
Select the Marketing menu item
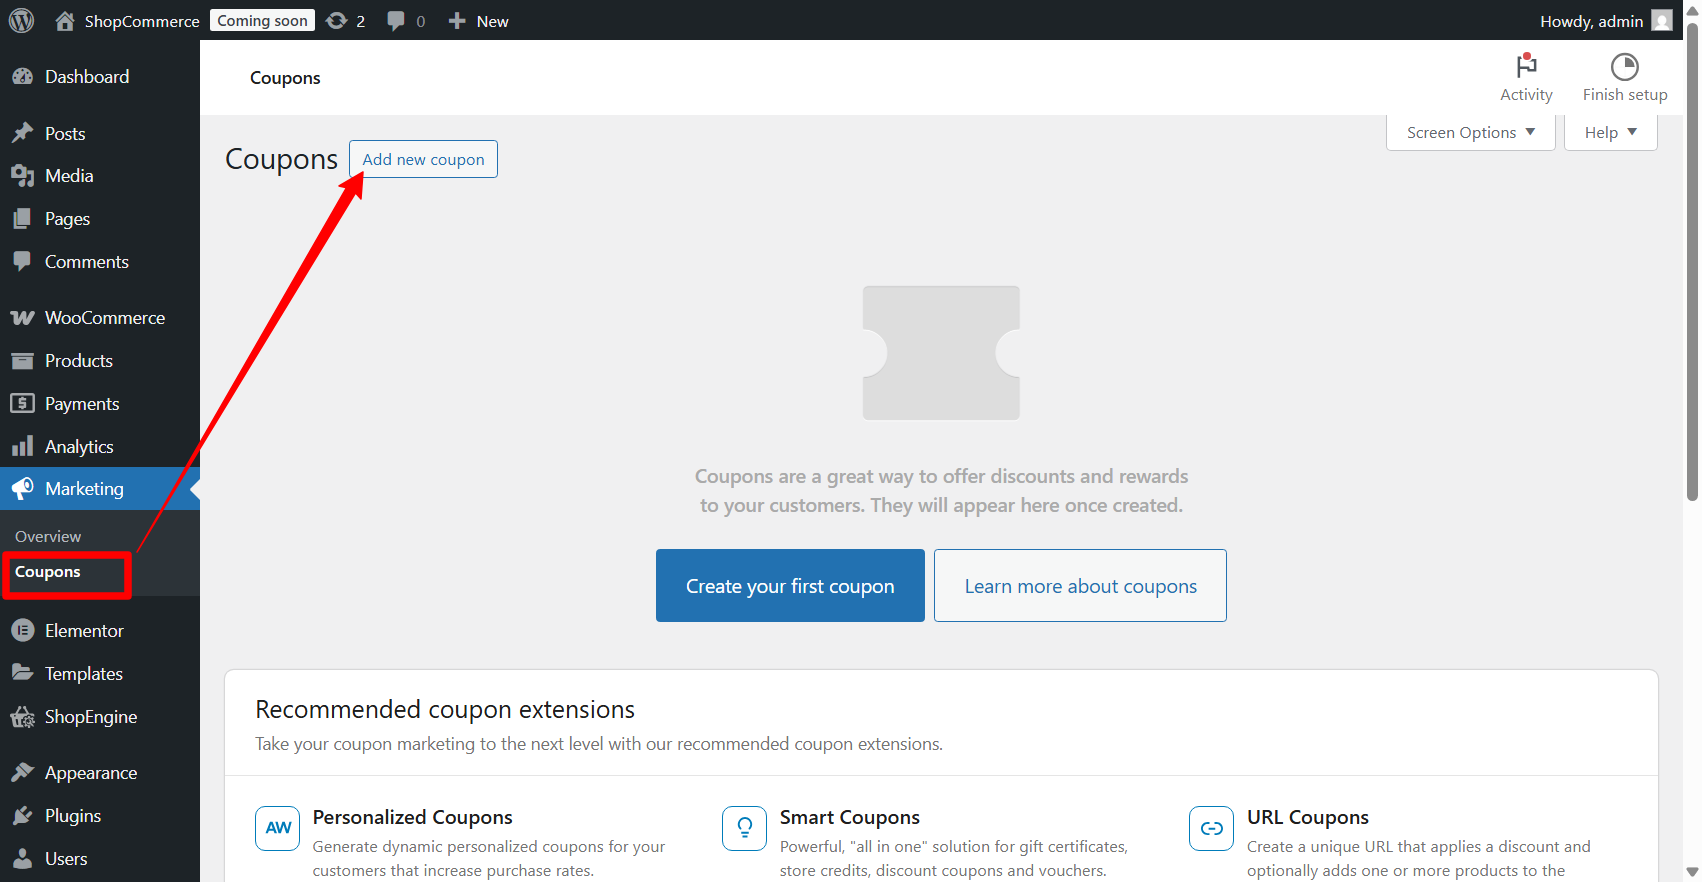[x=100, y=488]
